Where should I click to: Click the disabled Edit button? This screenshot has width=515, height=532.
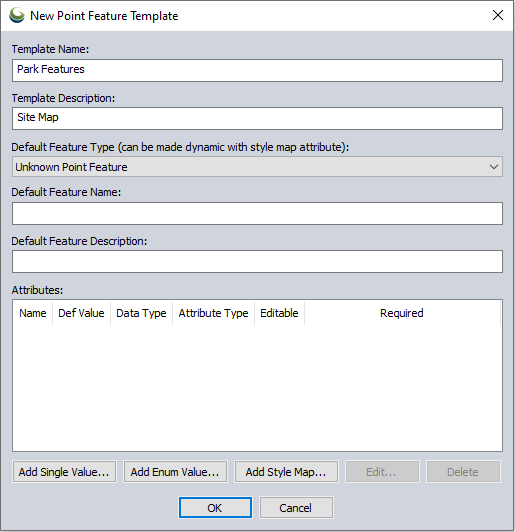click(x=382, y=472)
